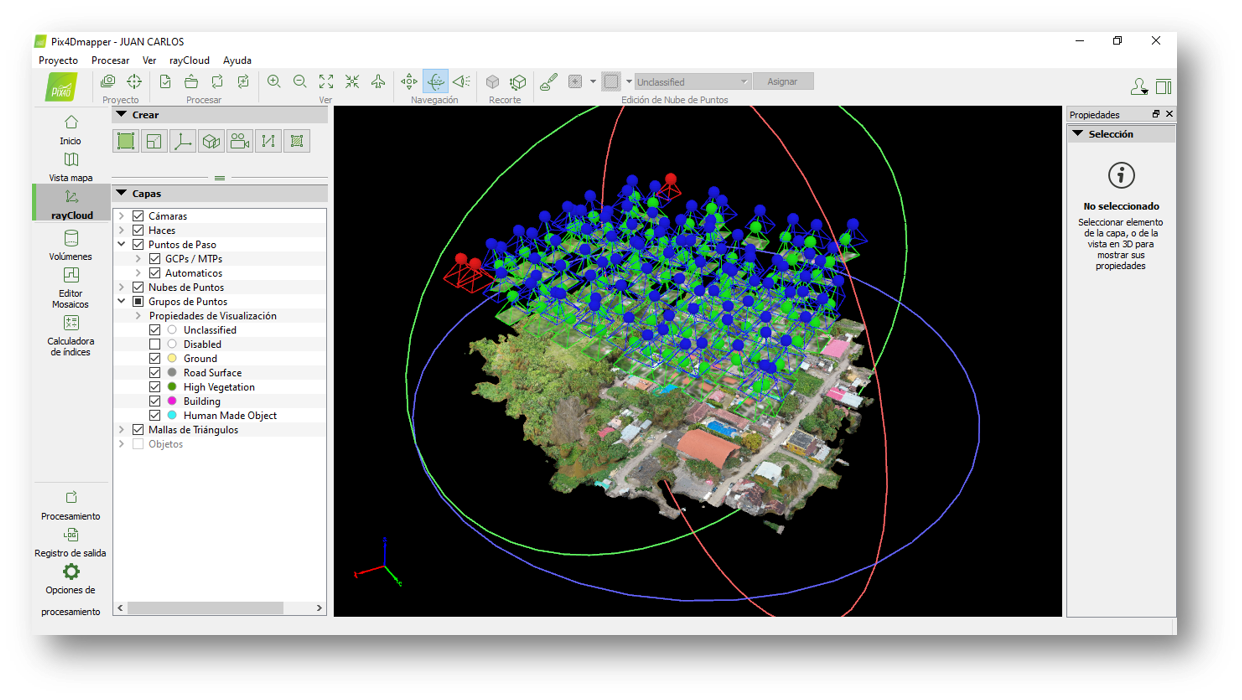
Task: Uncheck the Automaticos checkbox
Action: [x=155, y=273]
